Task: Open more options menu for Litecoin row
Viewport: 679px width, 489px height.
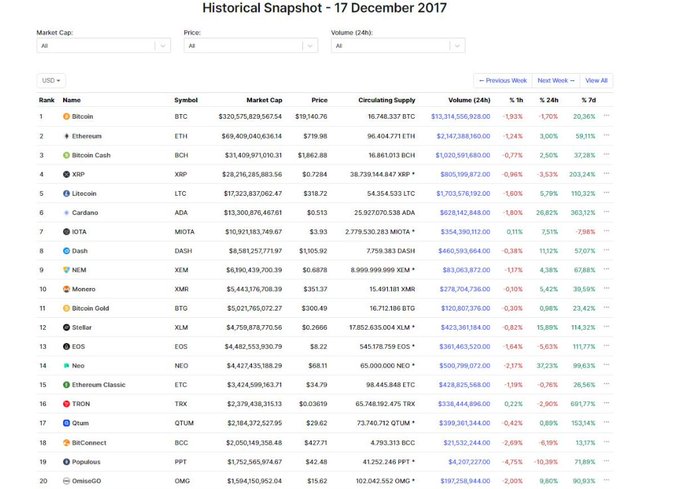Action: [606, 193]
